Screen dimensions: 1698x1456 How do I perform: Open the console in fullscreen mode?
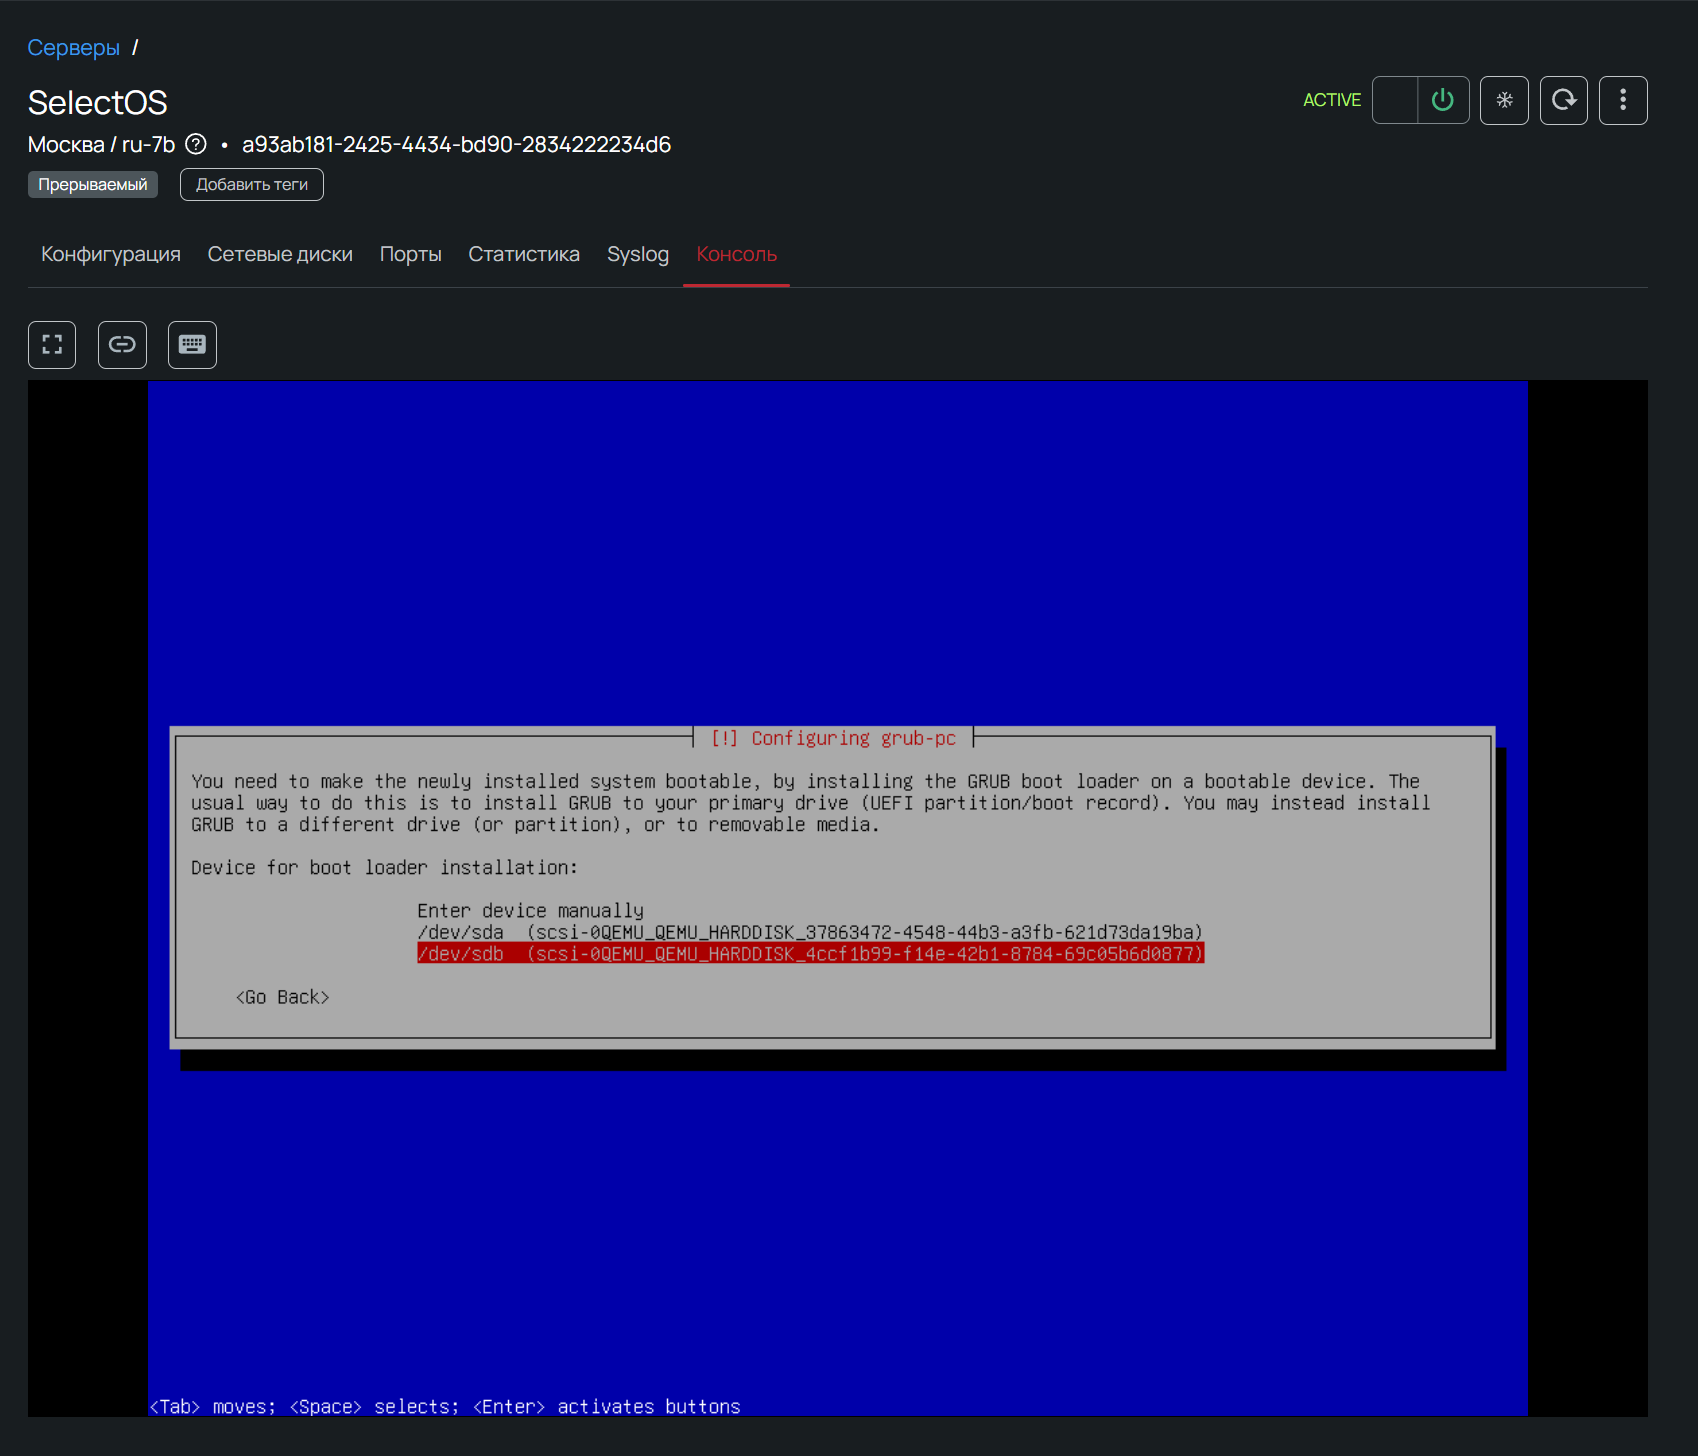click(x=52, y=345)
